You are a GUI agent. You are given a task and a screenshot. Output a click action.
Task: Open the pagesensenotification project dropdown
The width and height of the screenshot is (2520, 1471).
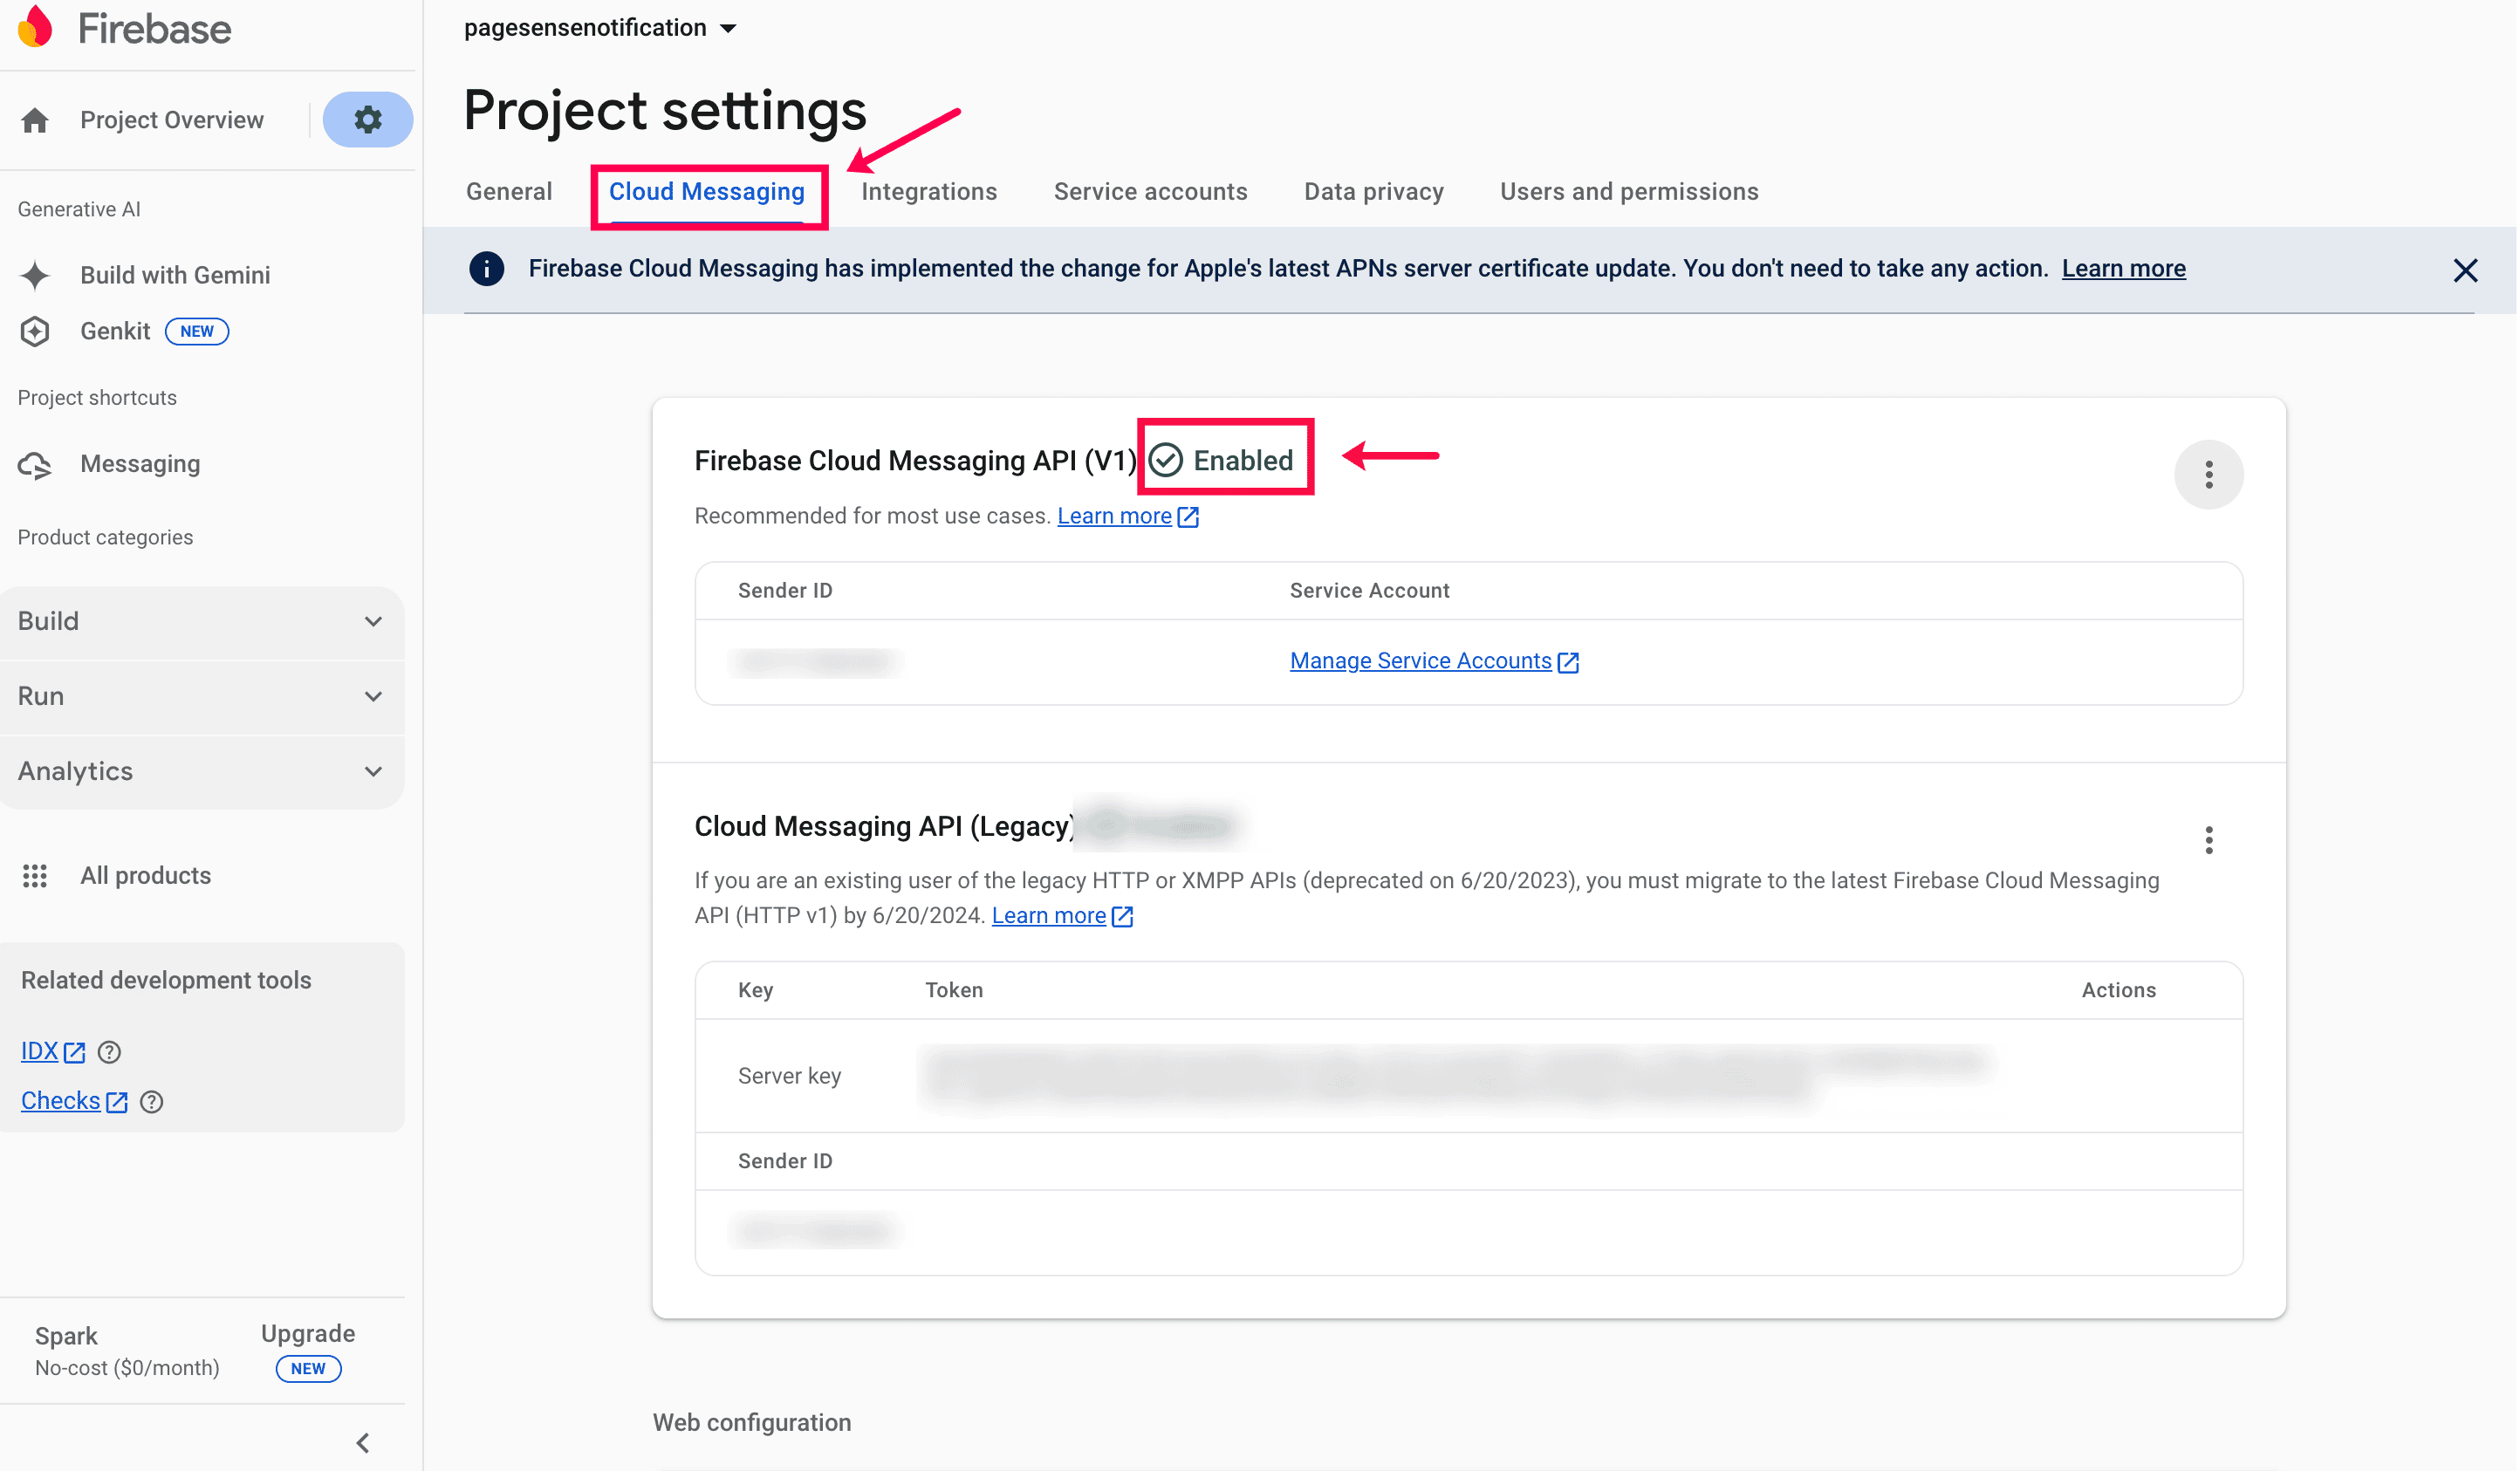(600, 28)
